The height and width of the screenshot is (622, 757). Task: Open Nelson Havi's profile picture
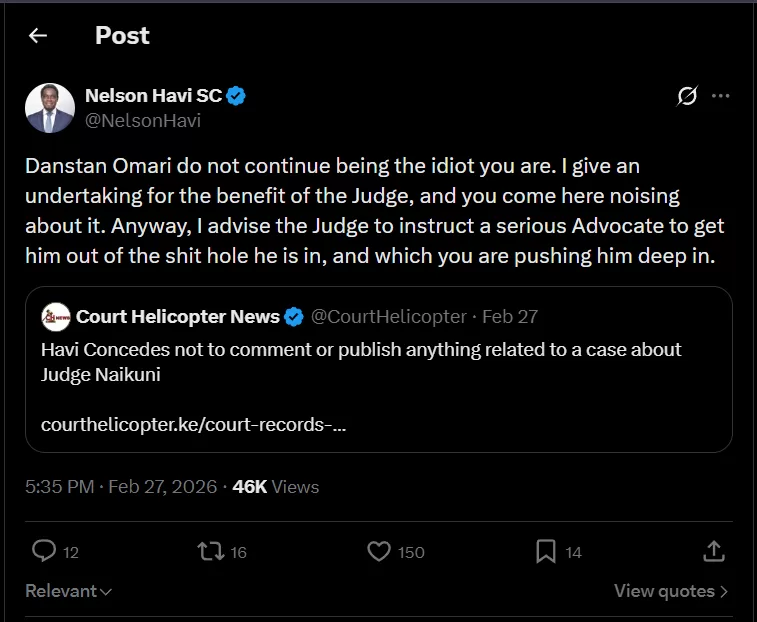click(50, 108)
